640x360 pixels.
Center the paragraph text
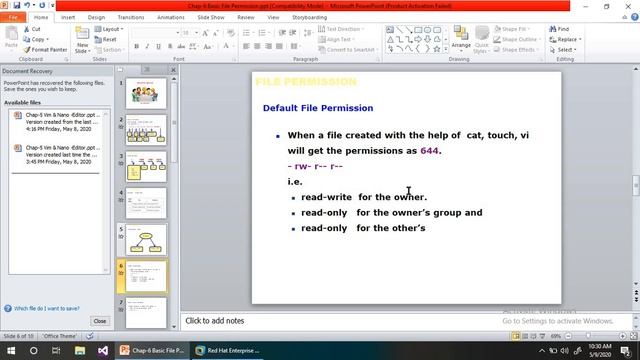pos(257,47)
